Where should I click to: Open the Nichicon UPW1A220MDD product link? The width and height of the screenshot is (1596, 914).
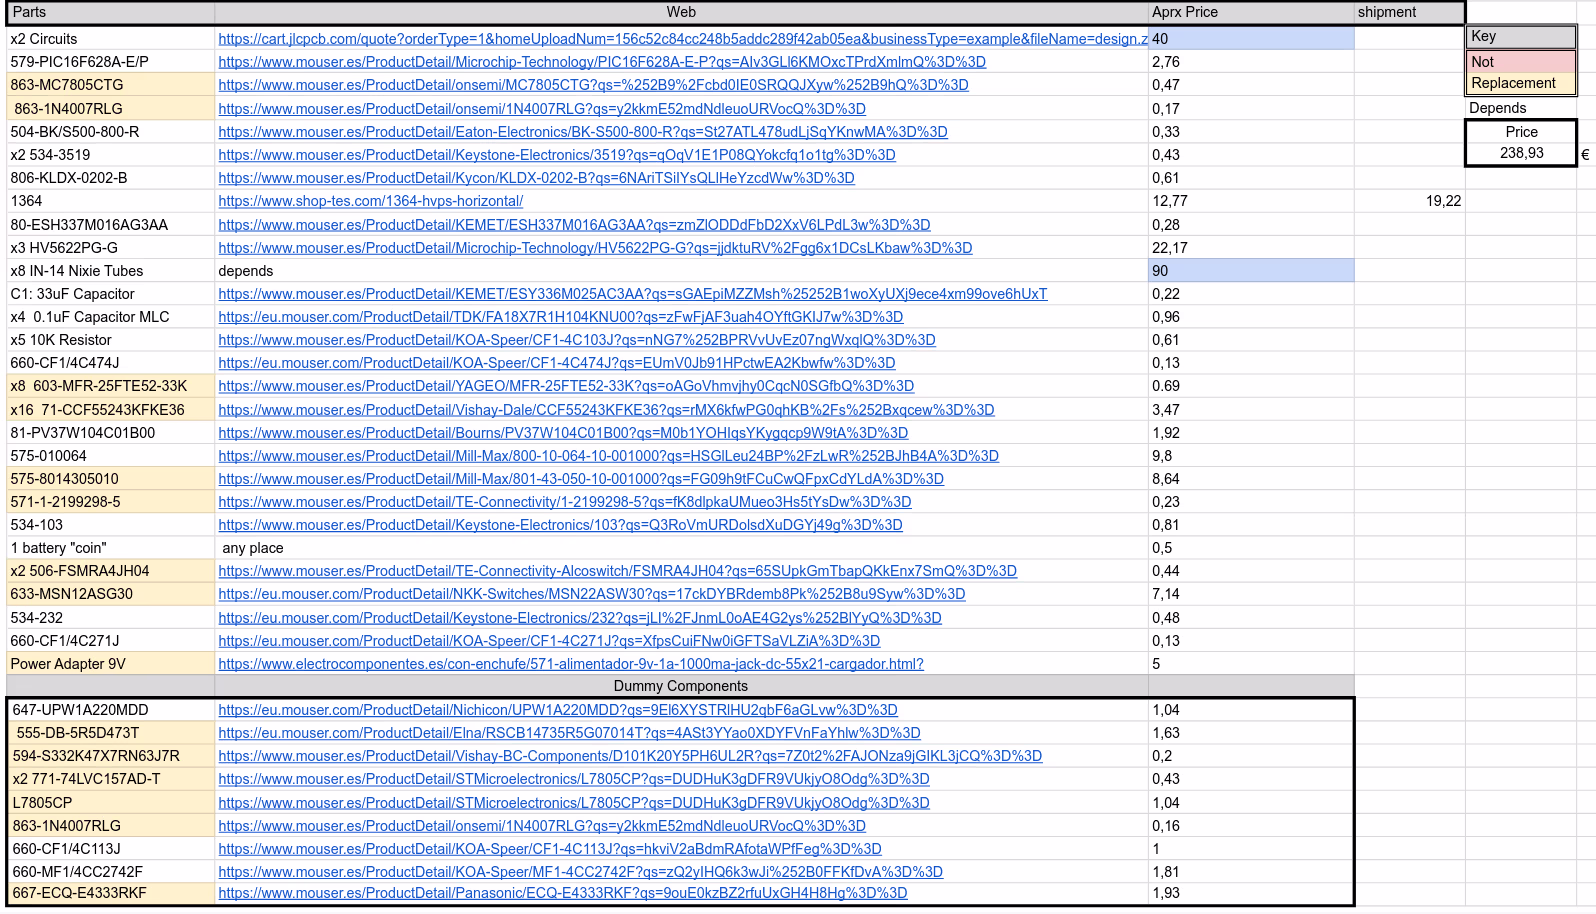tap(557, 710)
